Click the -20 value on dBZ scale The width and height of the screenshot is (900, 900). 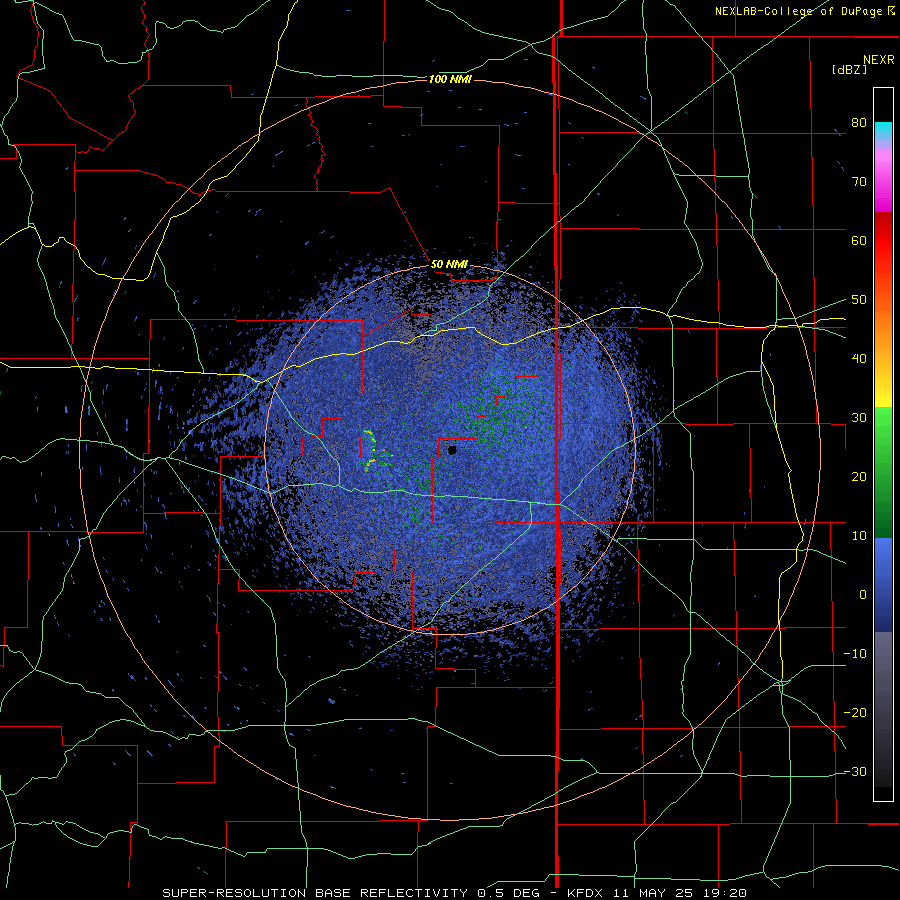pyautogui.click(x=855, y=712)
